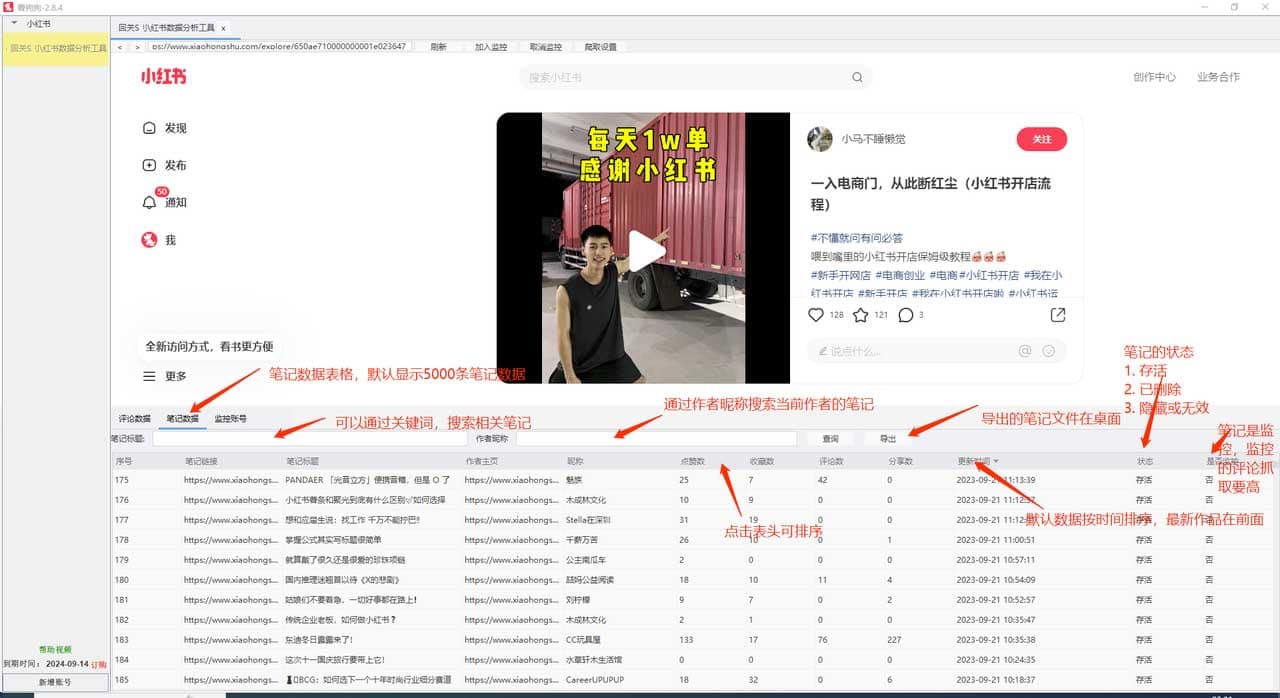1280x698 pixels.
Task: Like the note with the heart icon
Action: click(816, 314)
